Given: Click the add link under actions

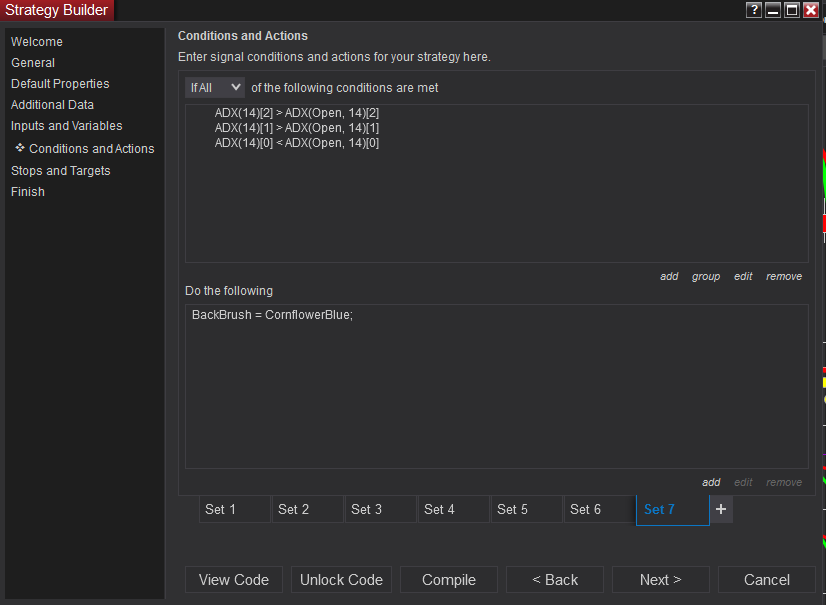Looking at the screenshot, I should [x=711, y=482].
